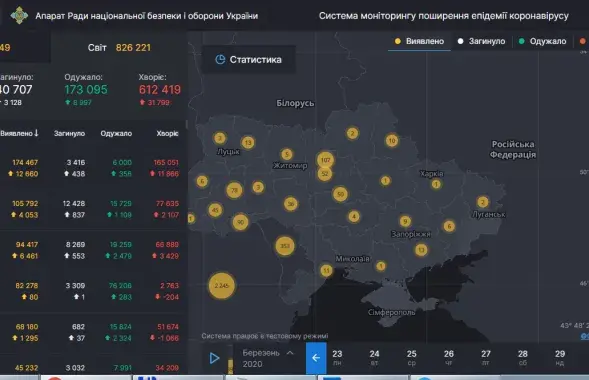Click the Харків city label on map

pyautogui.click(x=432, y=173)
